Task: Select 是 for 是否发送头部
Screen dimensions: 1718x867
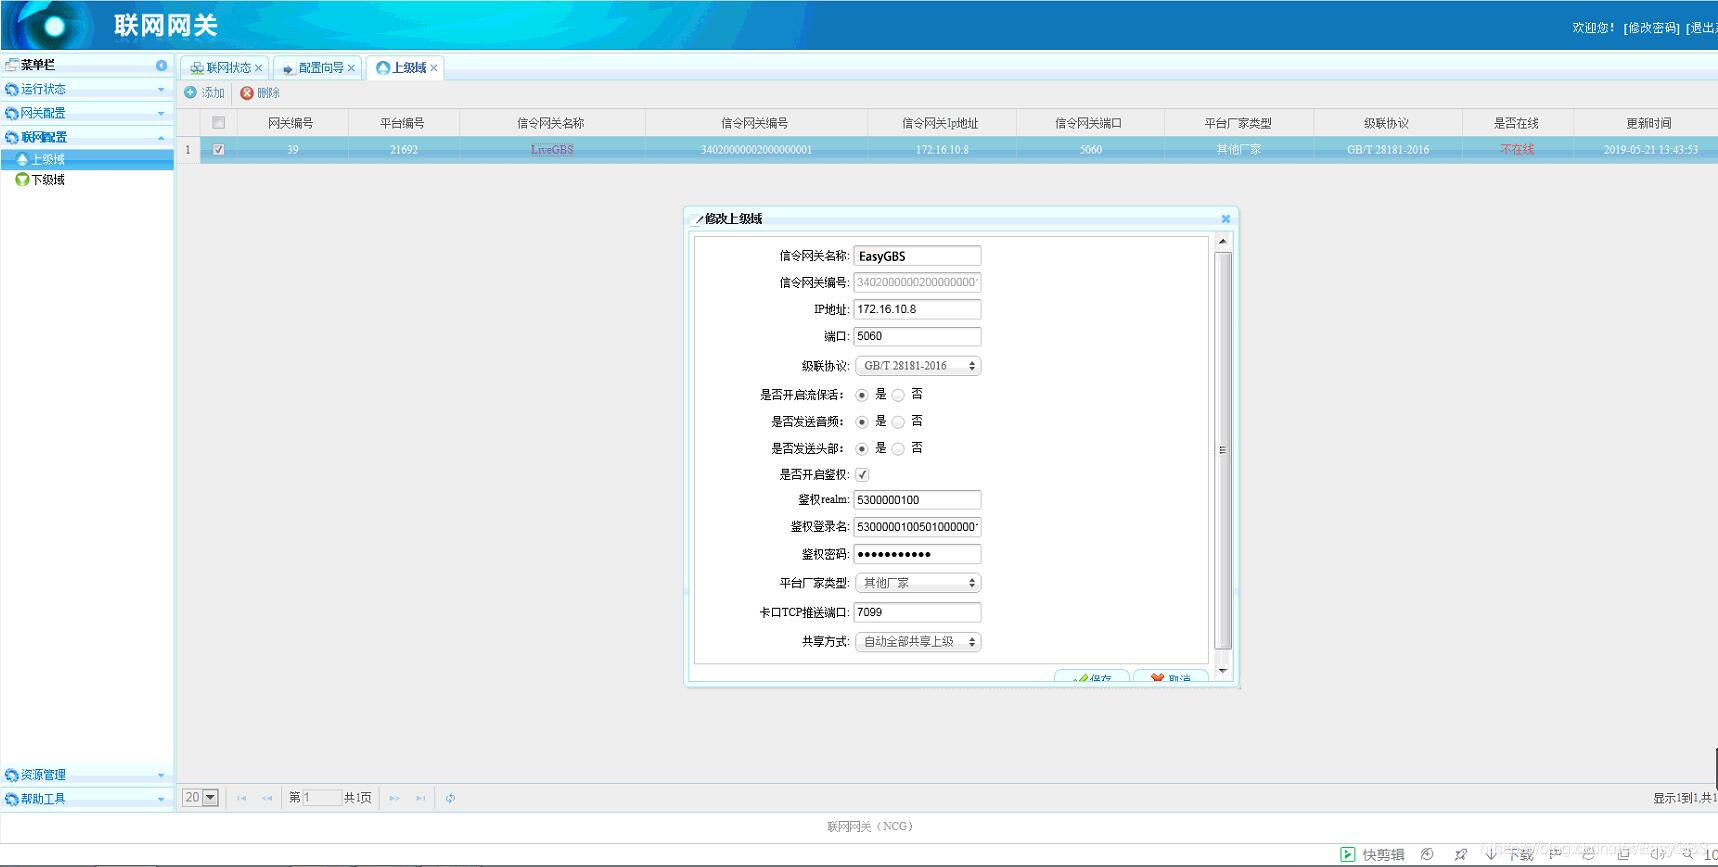Action: click(x=862, y=449)
